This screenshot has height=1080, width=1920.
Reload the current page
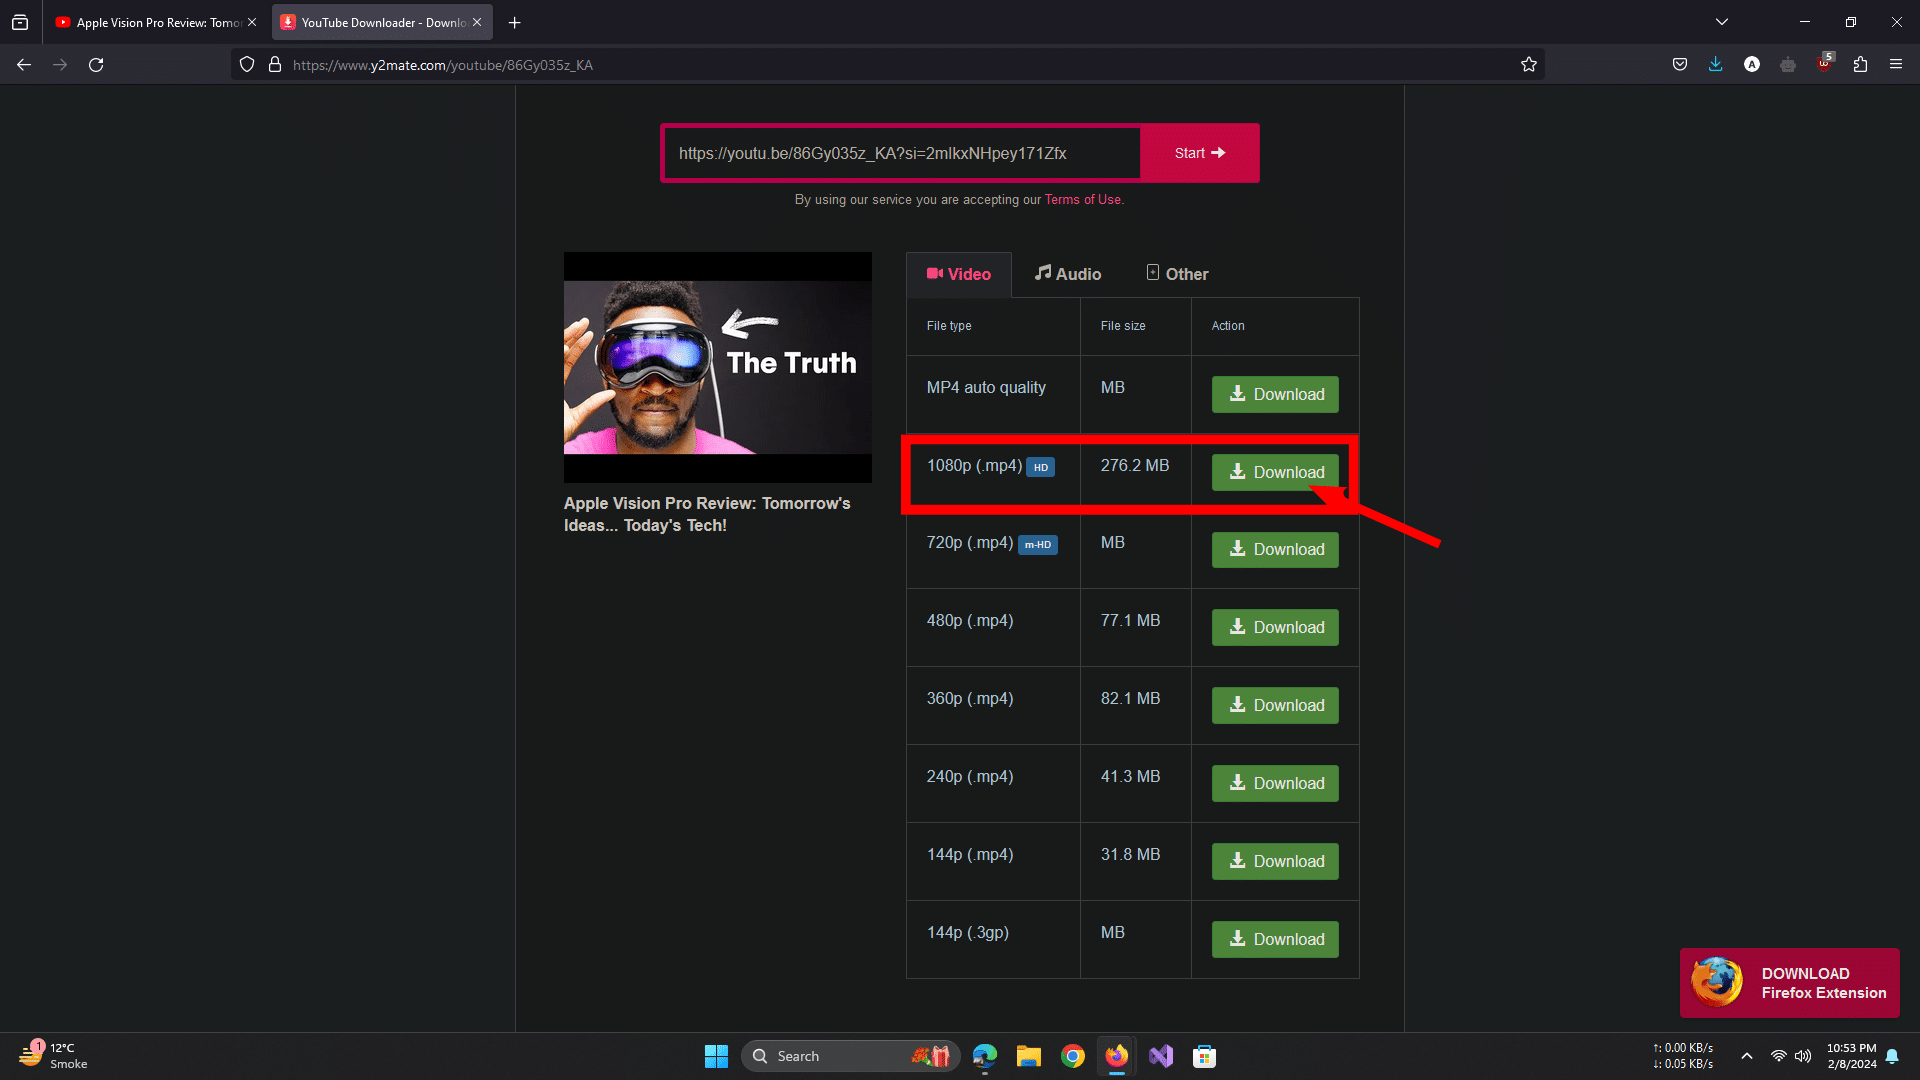96,65
